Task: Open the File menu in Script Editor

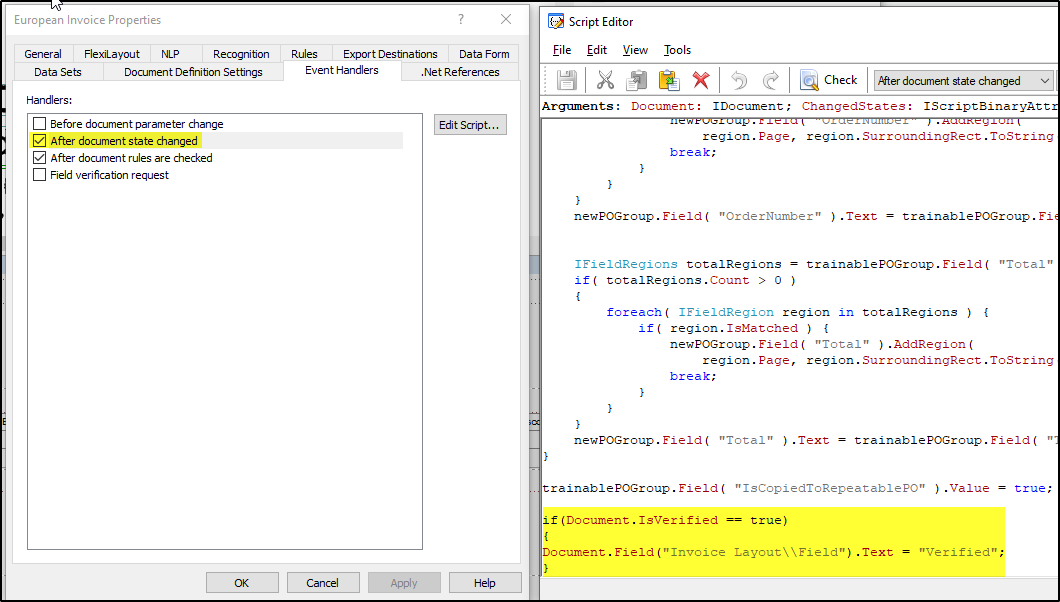Action: (562, 50)
